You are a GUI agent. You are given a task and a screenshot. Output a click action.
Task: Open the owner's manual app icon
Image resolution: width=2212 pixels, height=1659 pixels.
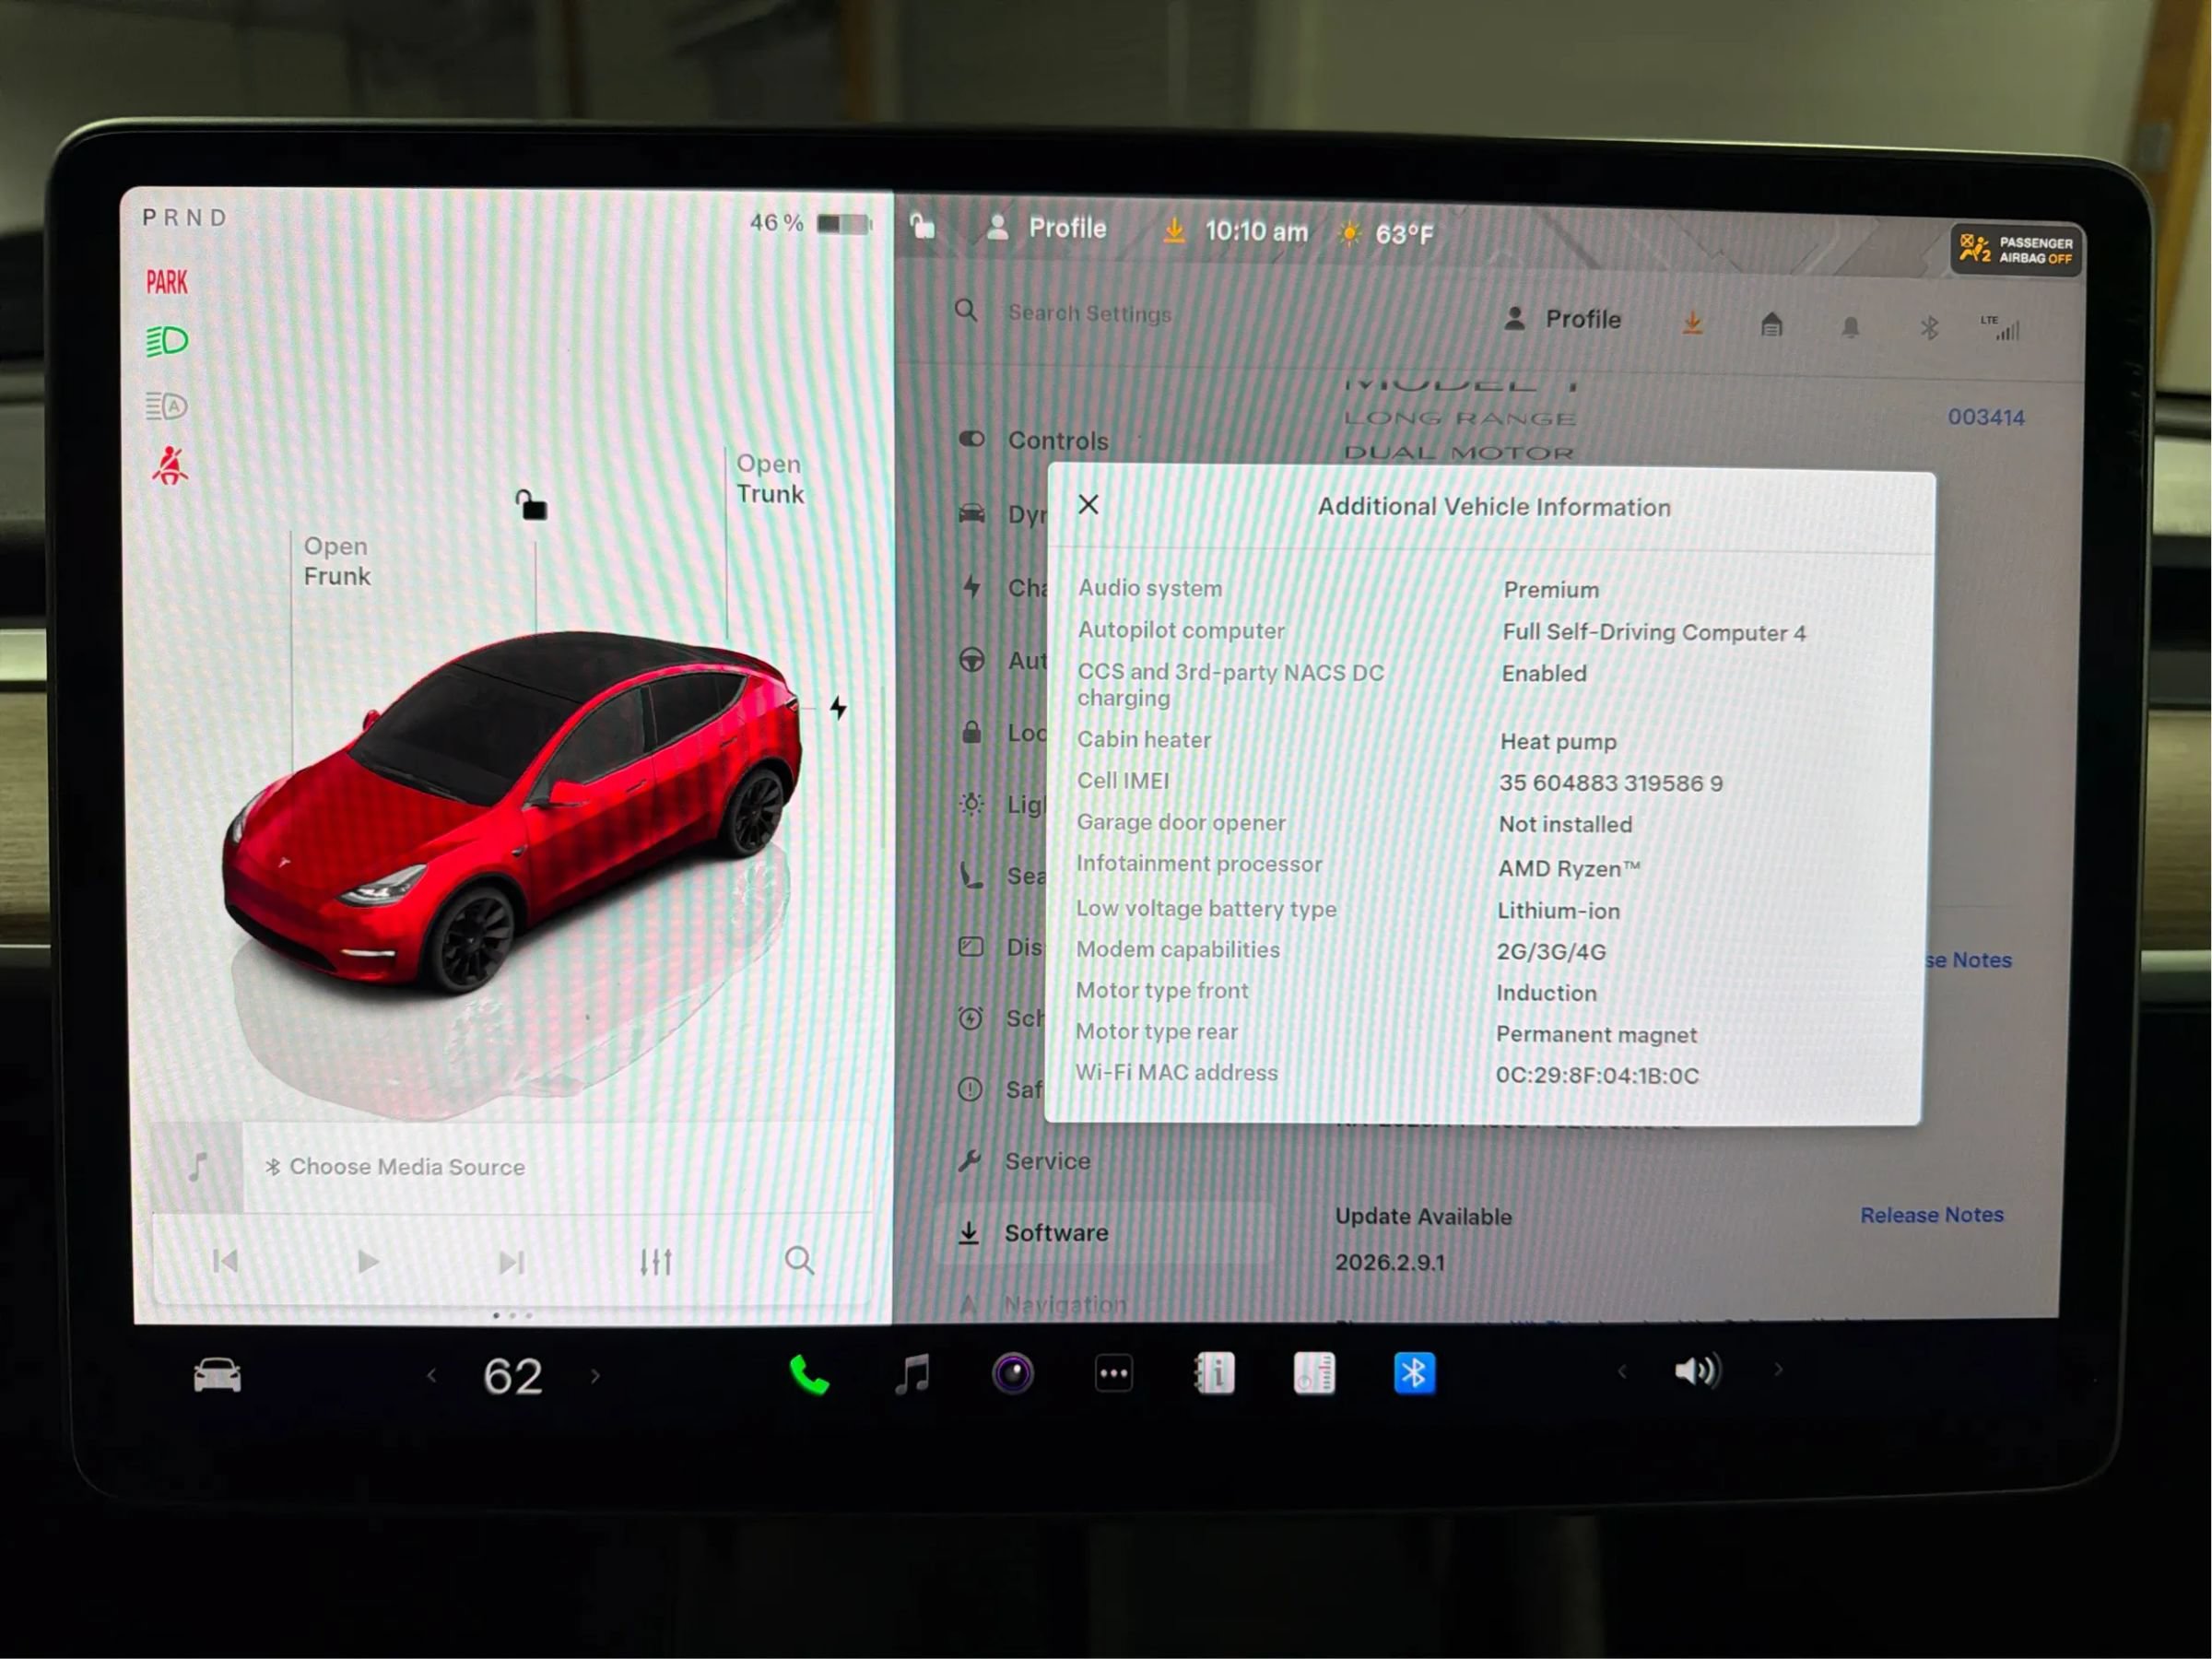point(1214,1373)
